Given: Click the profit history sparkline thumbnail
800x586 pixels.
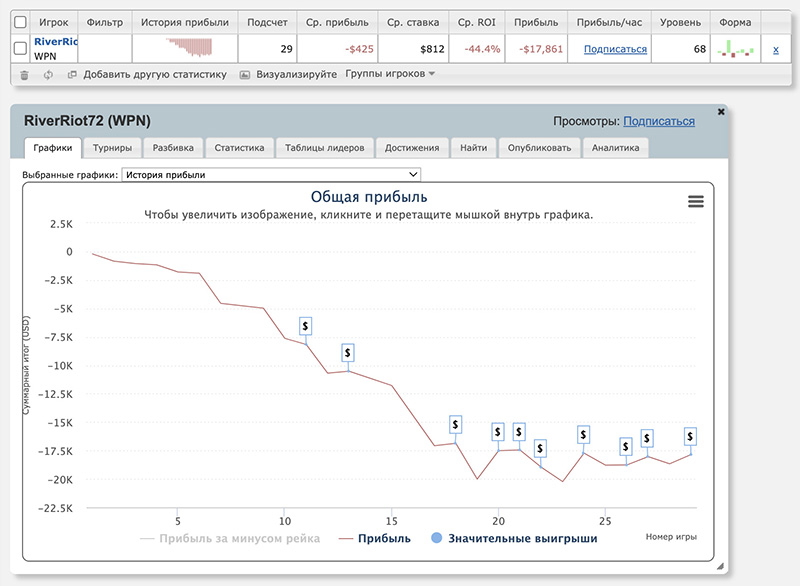Looking at the screenshot, I should [190, 47].
